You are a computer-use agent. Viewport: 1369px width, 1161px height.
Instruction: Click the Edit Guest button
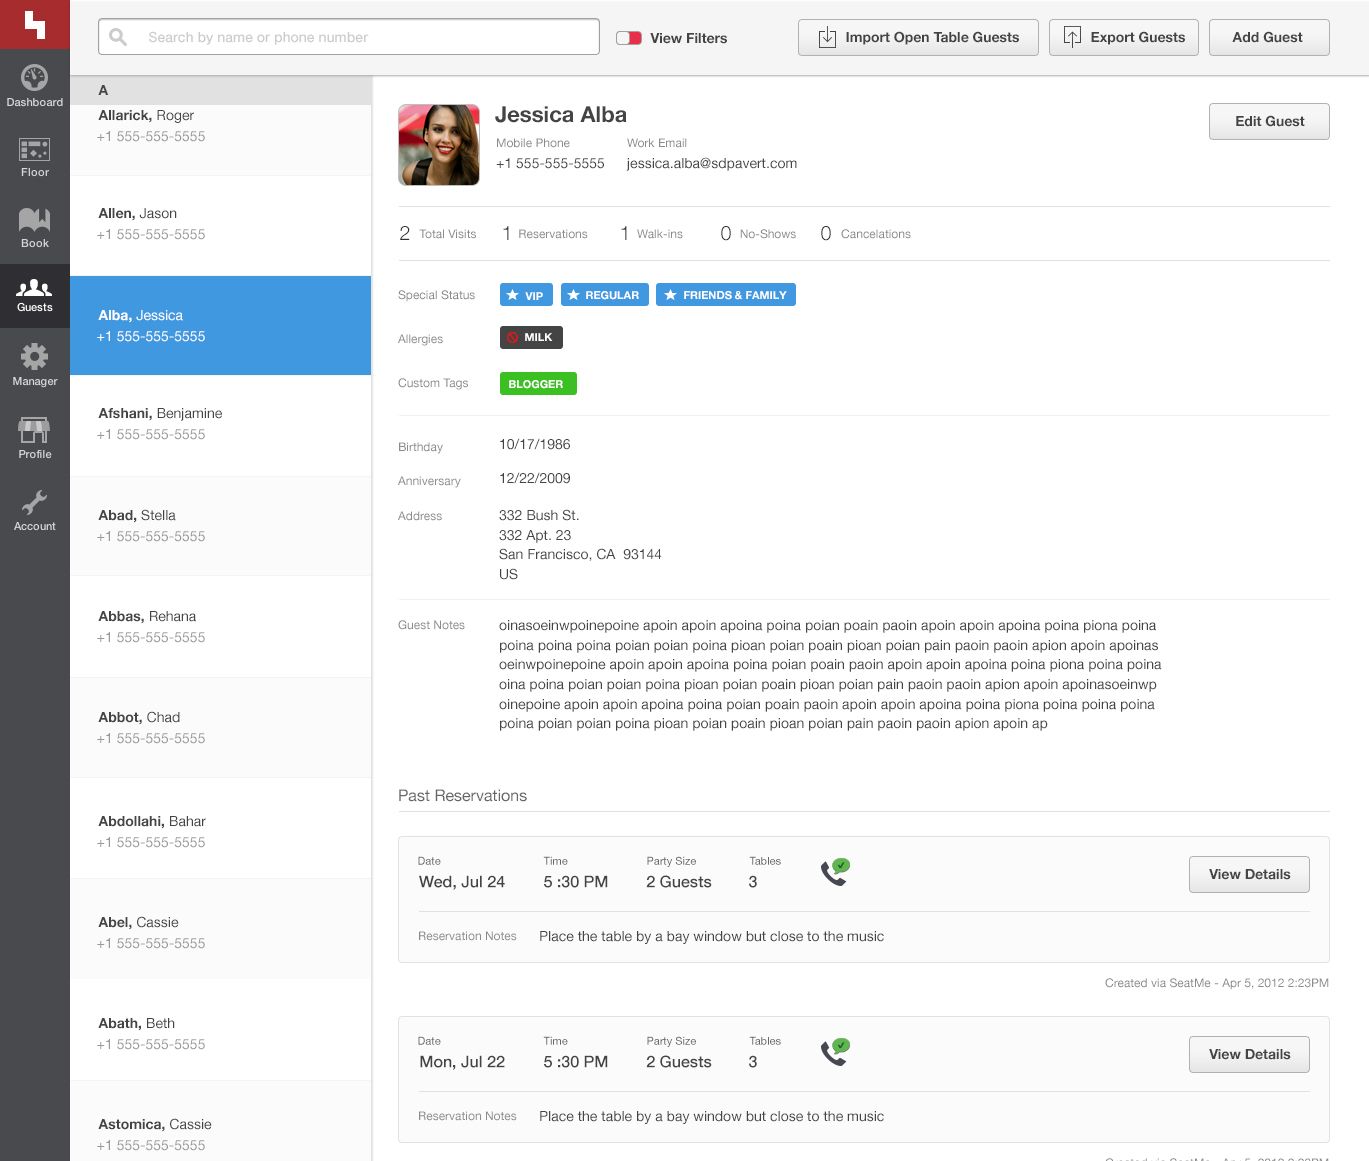(1268, 121)
